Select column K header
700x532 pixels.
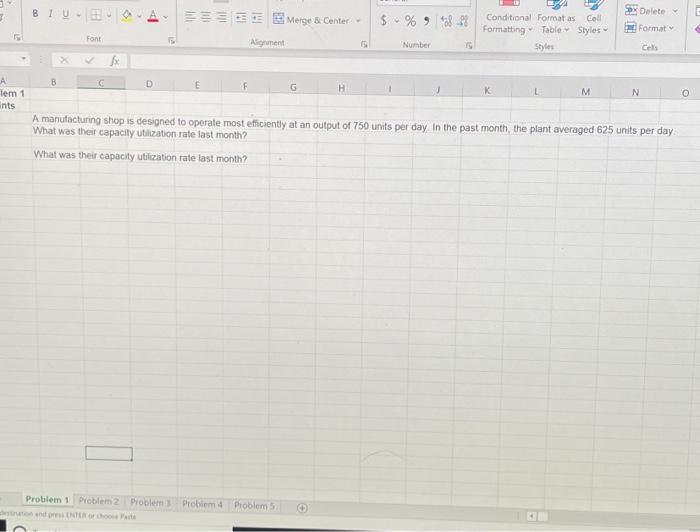click(487, 91)
